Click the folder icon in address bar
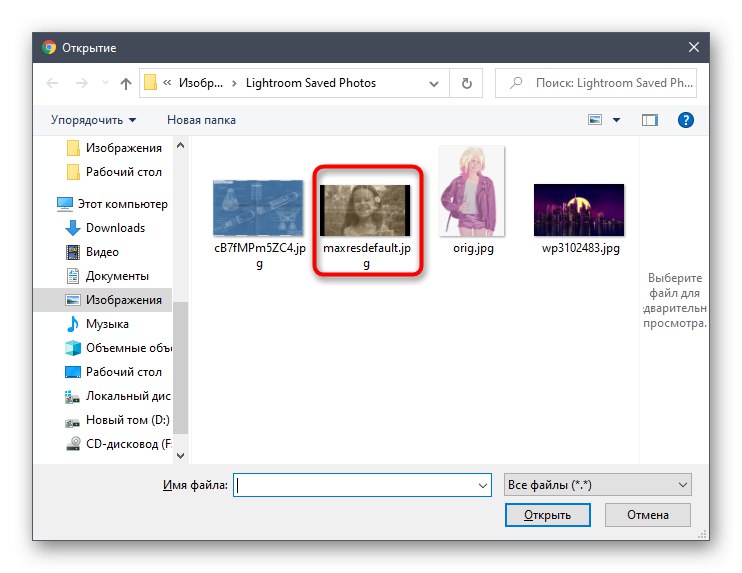The width and height of the screenshot is (742, 573). pyautogui.click(x=150, y=82)
